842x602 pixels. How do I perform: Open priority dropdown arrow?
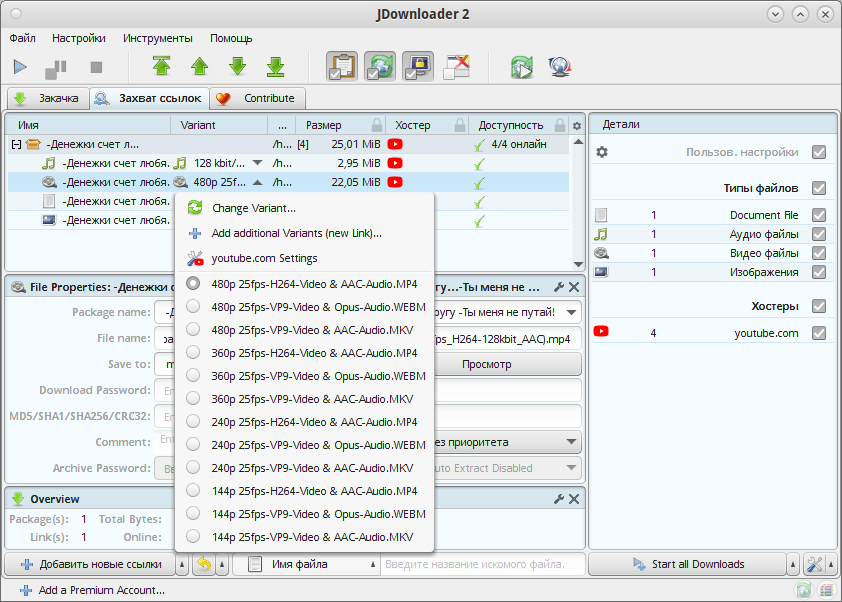pos(571,442)
